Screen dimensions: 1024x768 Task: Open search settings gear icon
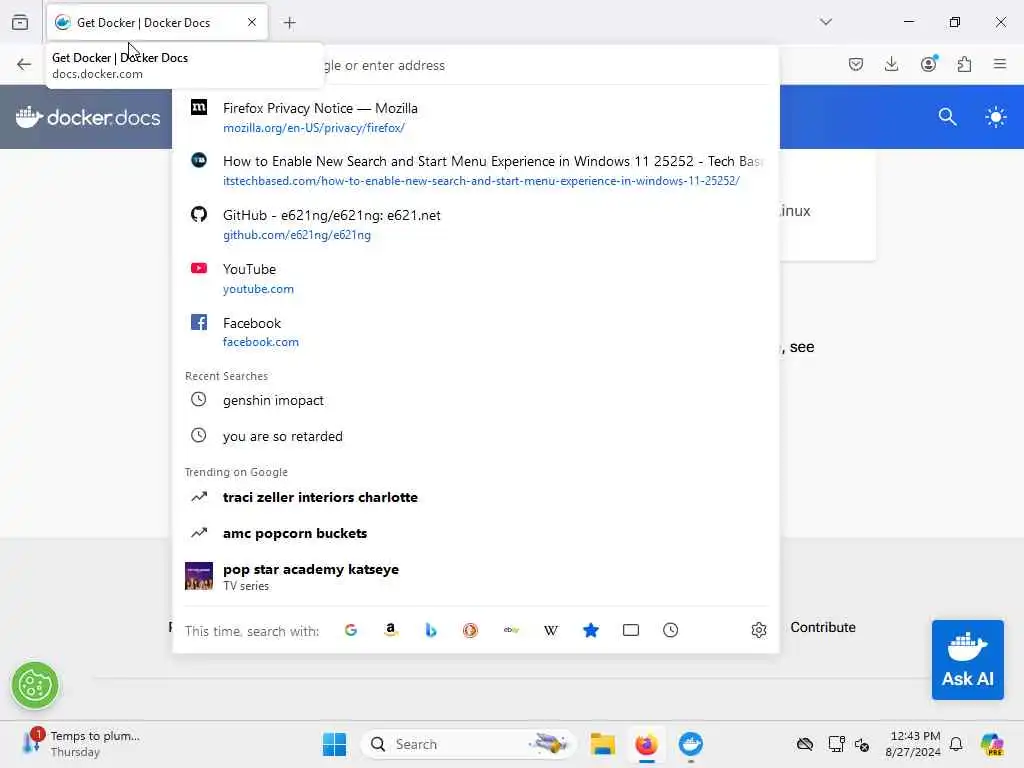(x=758, y=630)
